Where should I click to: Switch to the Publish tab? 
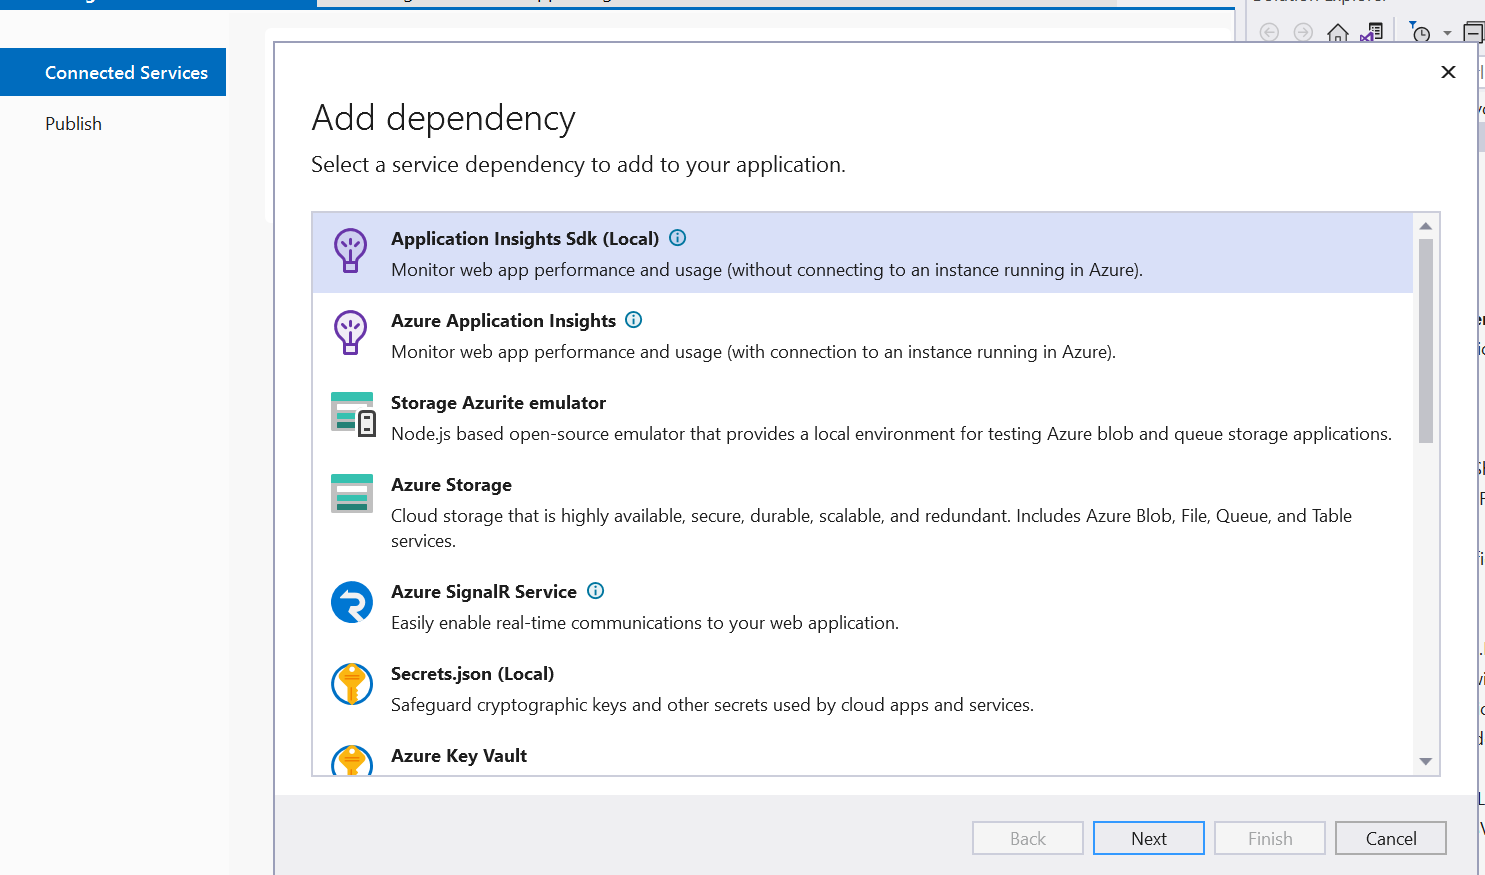pos(73,123)
